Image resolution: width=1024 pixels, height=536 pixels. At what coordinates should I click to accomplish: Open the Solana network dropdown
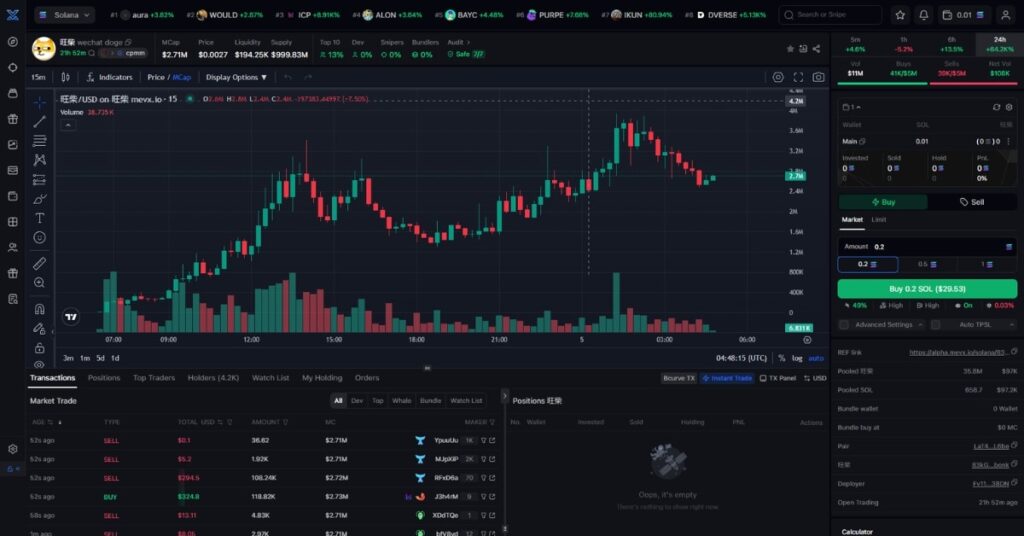pos(64,14)
